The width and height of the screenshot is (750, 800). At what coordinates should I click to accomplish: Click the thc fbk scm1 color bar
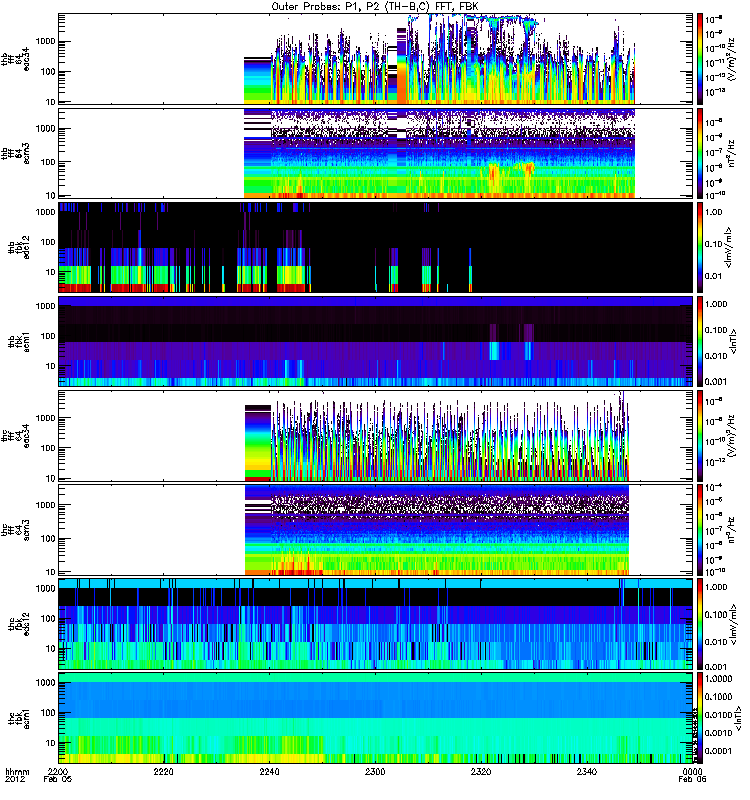coord(700,717)
